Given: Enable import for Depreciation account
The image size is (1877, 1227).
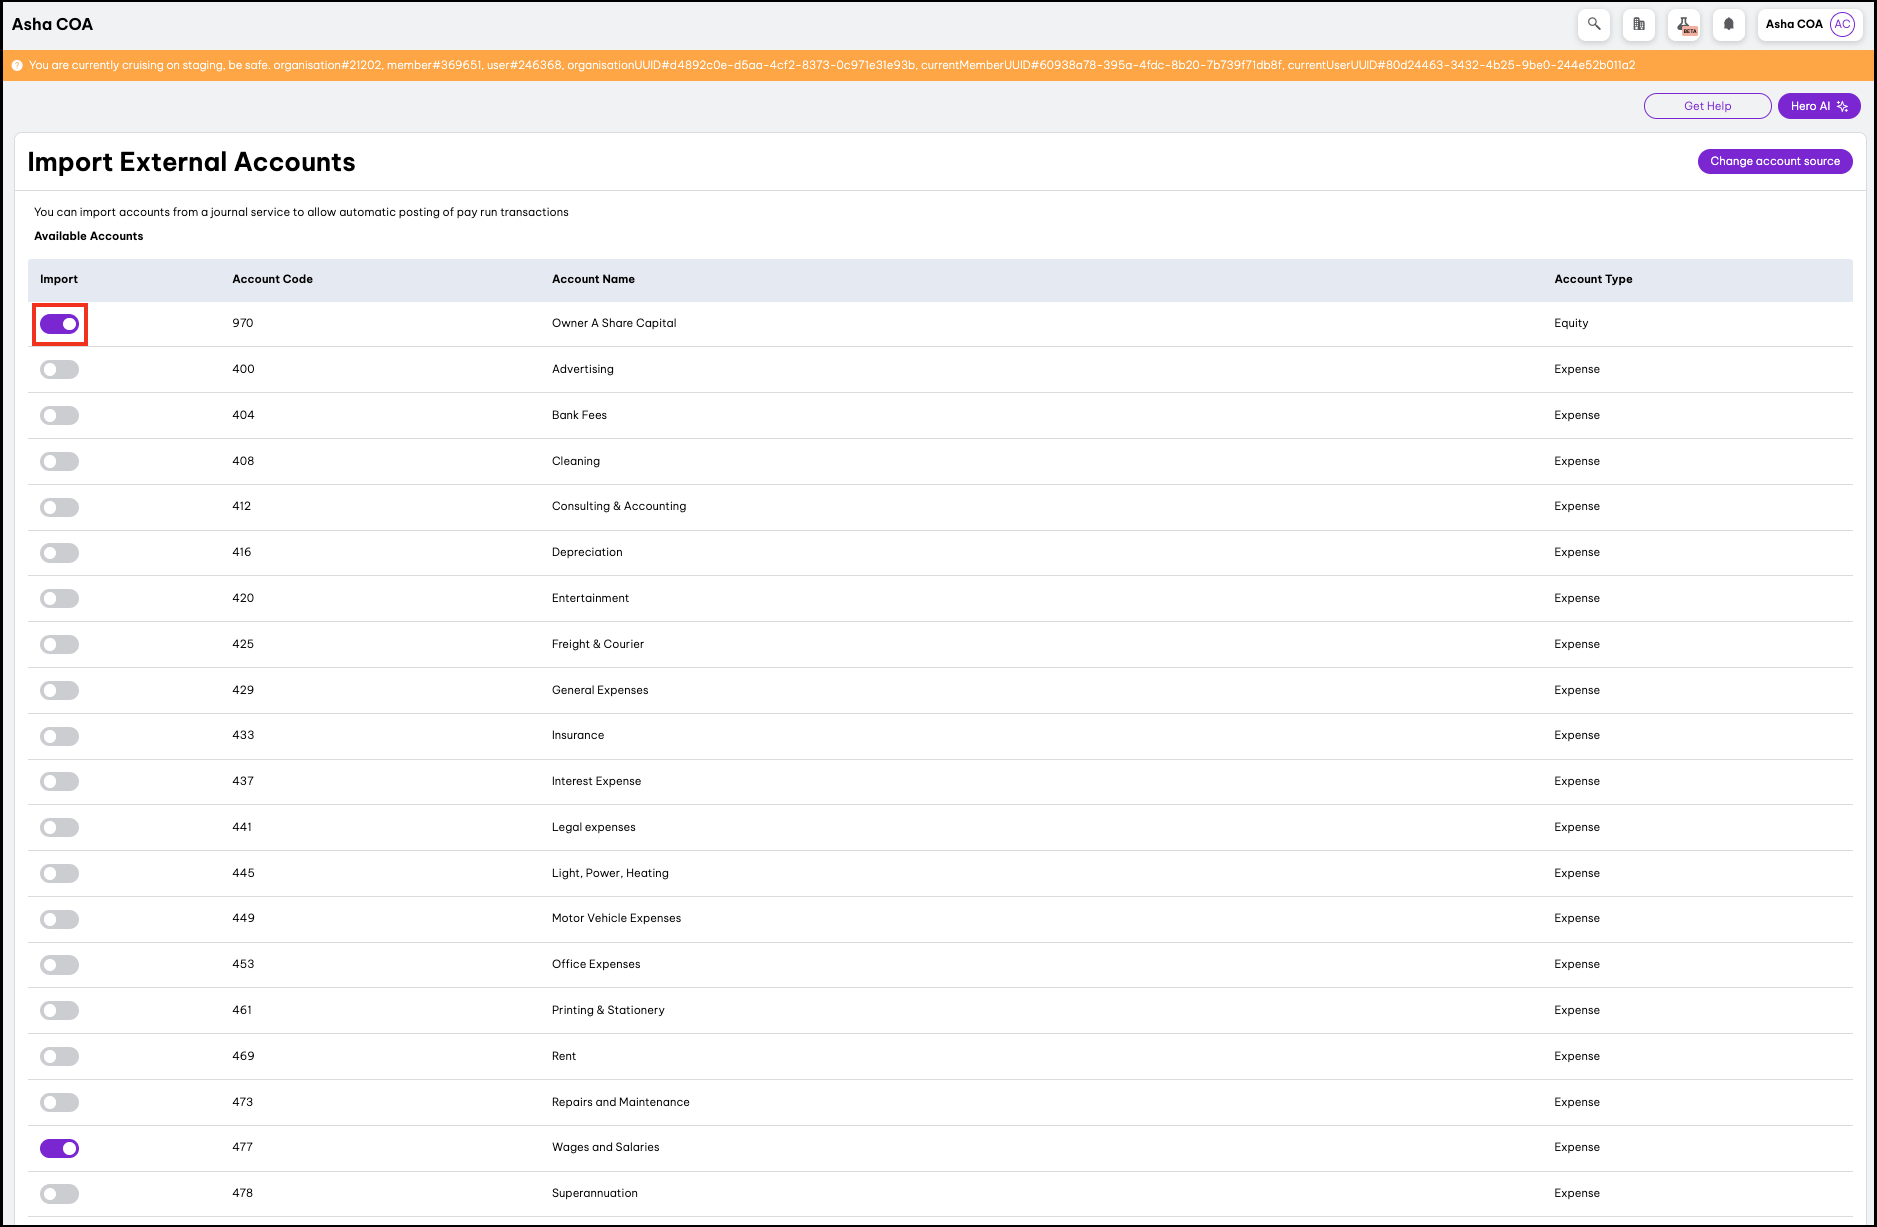Looking at the screenshot, I should pyautogui.click(x=59, y=553).
